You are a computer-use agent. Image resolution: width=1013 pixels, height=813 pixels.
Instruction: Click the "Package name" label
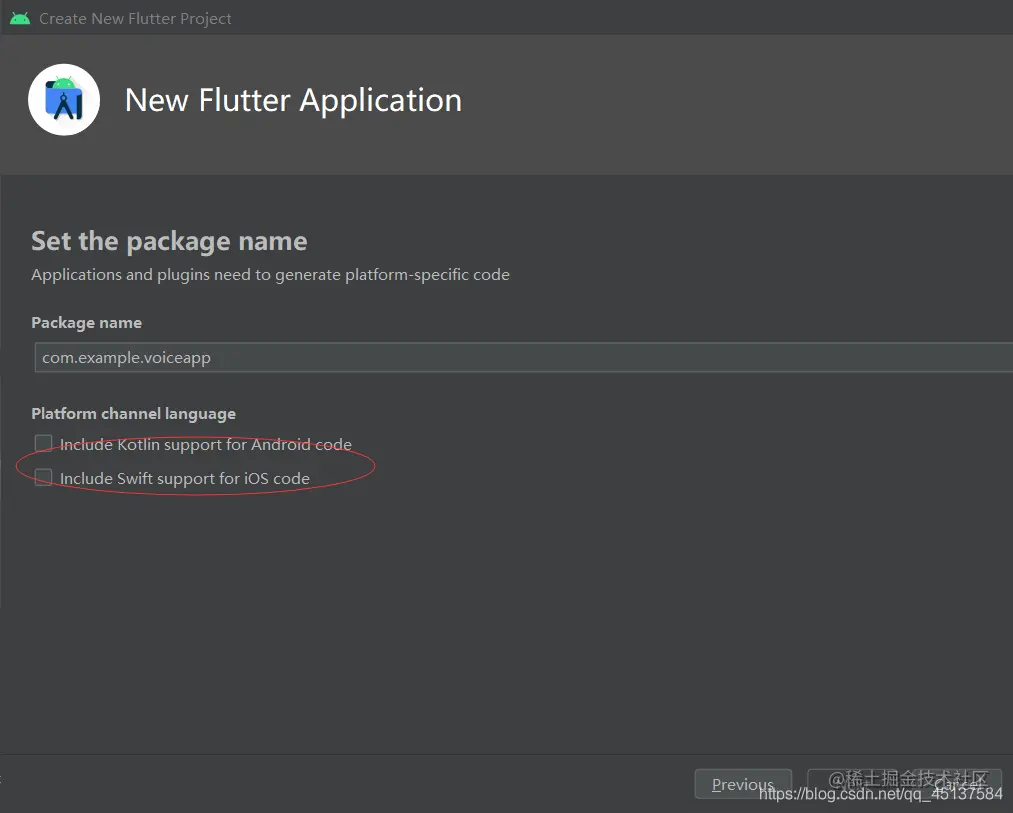pyautogui.click(x=87, y=322)
